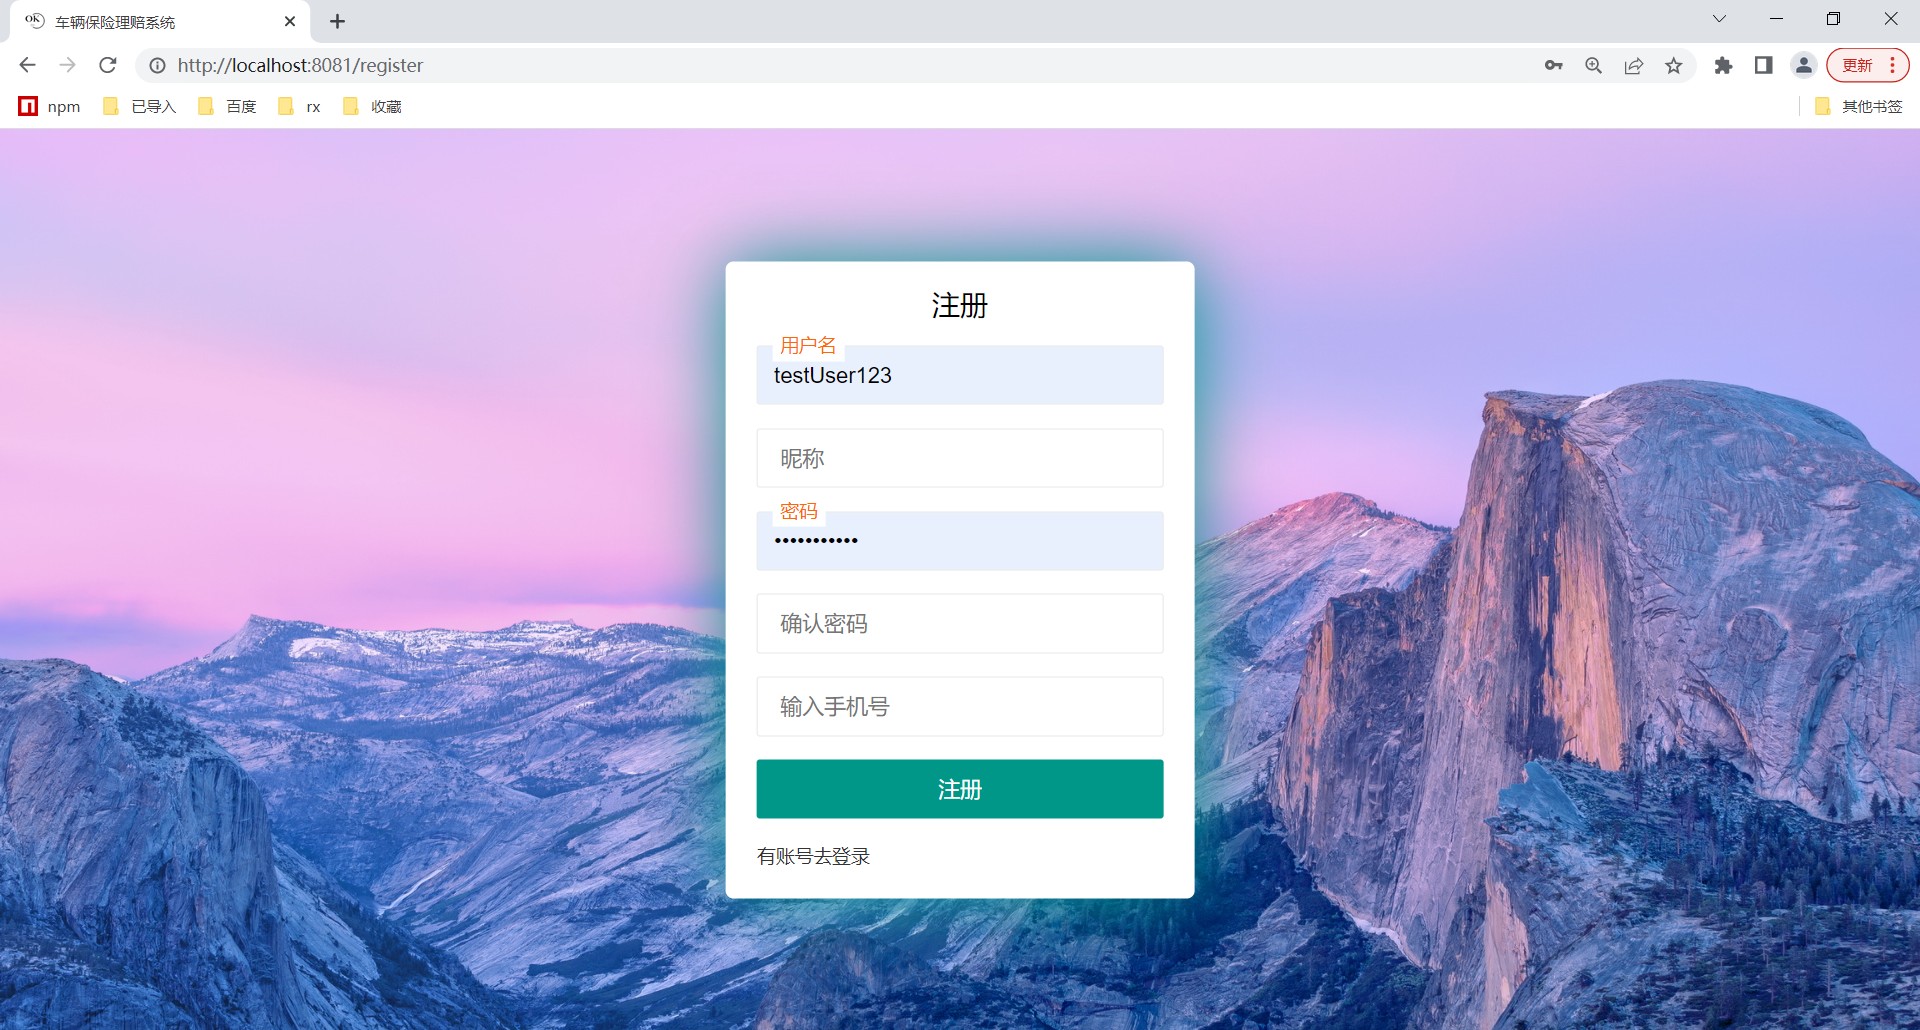
Task: Open the extensions puzzle icon
Action: click(x=1723, y=65)
